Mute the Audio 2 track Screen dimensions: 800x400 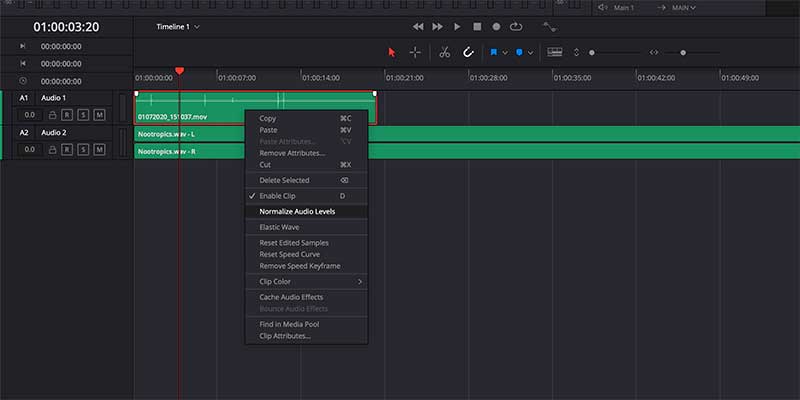coord(99,150)
